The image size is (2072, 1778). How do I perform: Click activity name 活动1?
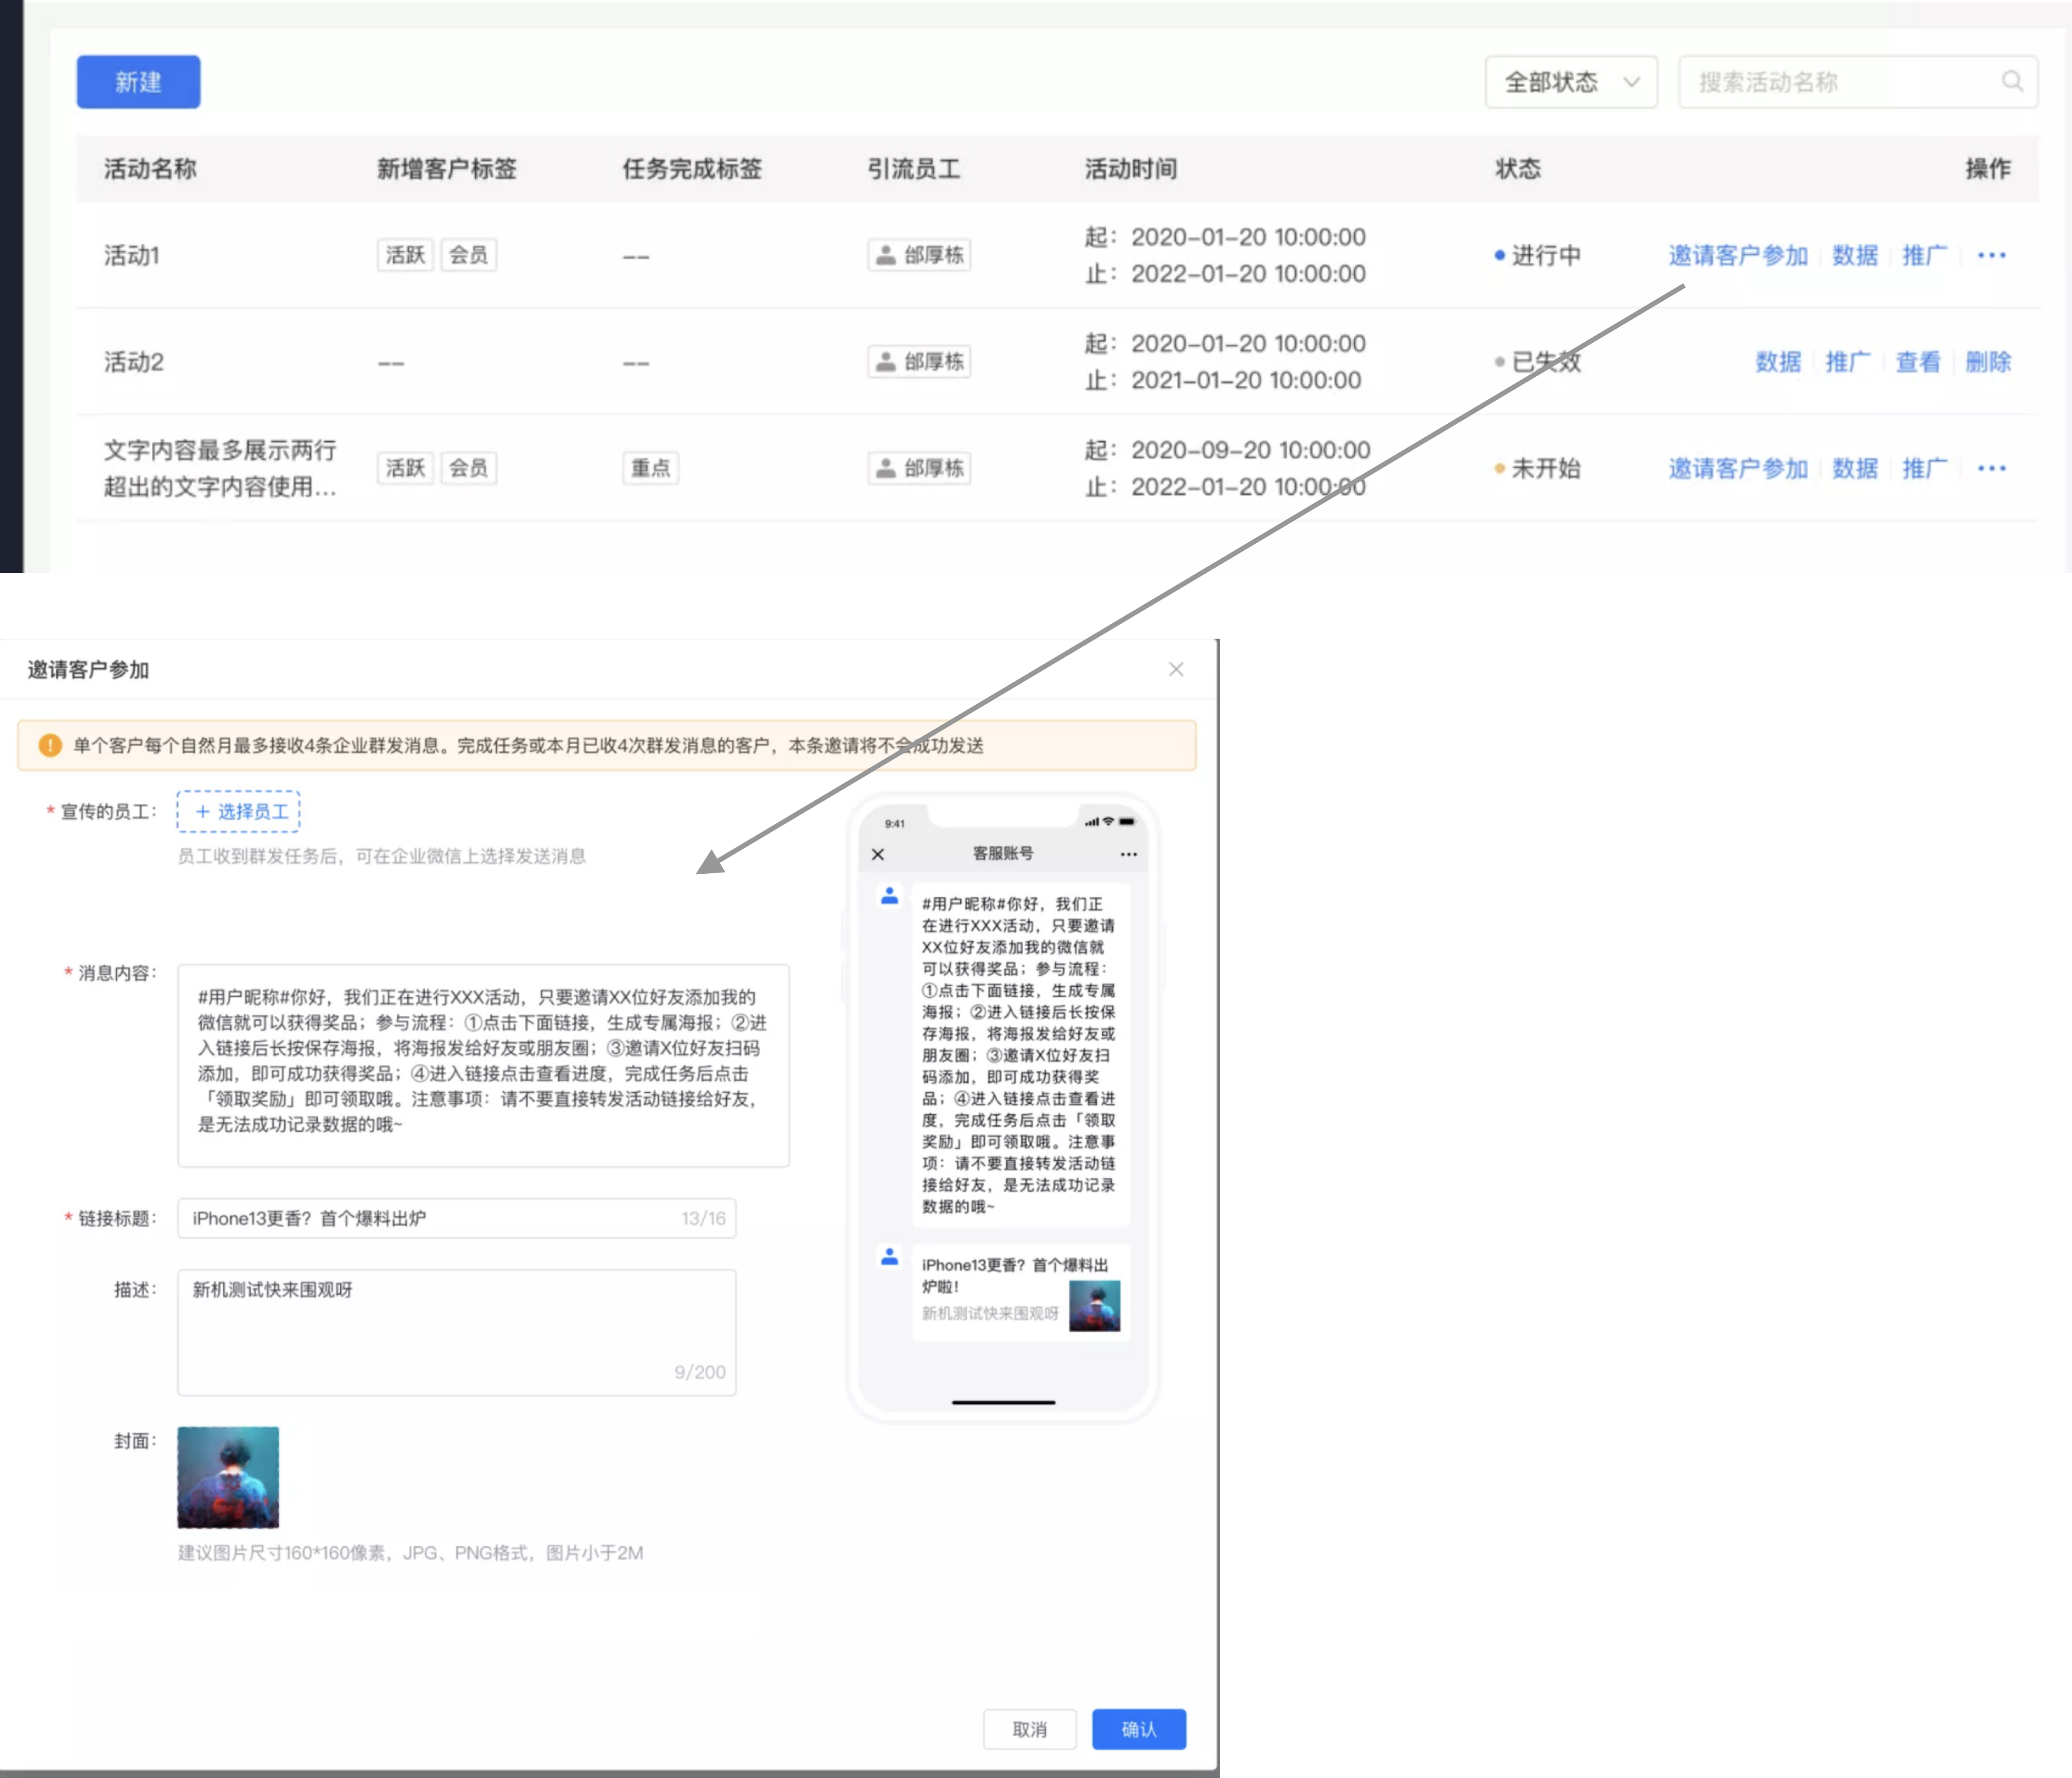pyautogui.click(x=132, y=256)
